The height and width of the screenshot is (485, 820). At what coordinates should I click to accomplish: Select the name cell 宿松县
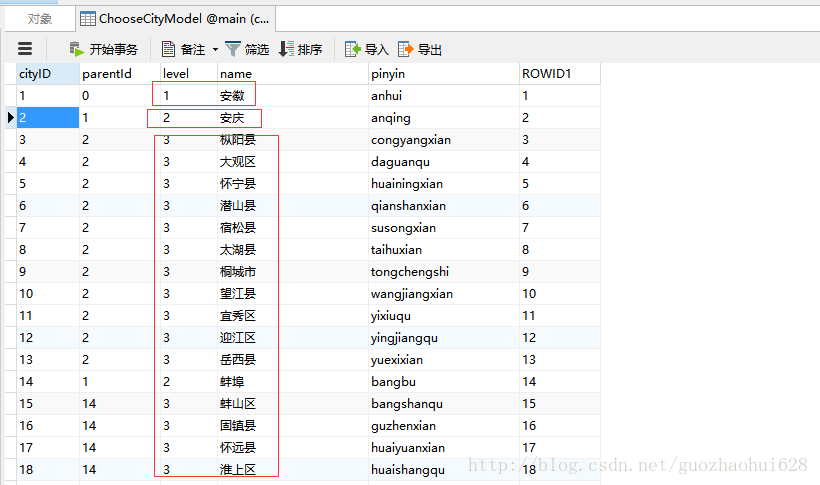coord(293,228)
